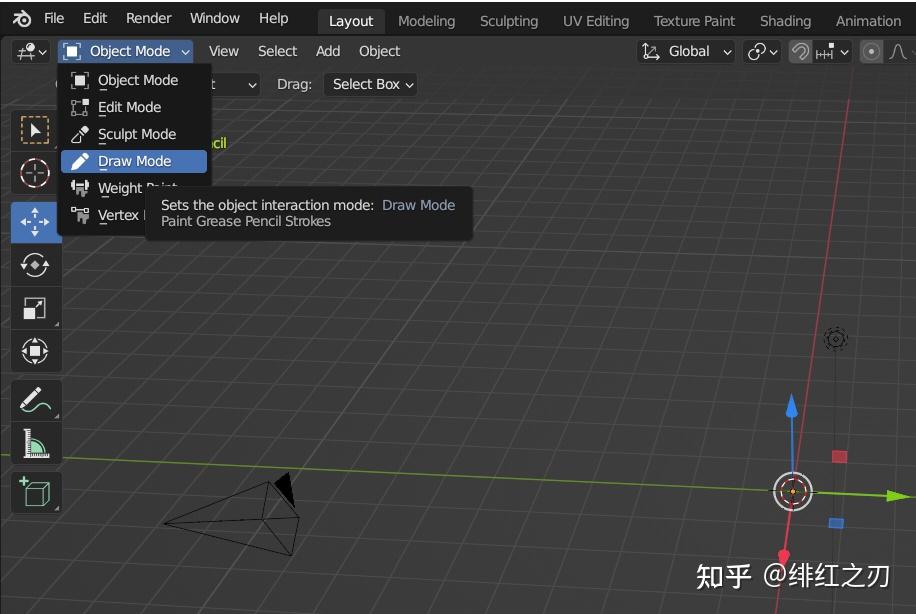Activate the Rotate tool
The height and width of the screenshot is (614, 916).
[35, 264]
